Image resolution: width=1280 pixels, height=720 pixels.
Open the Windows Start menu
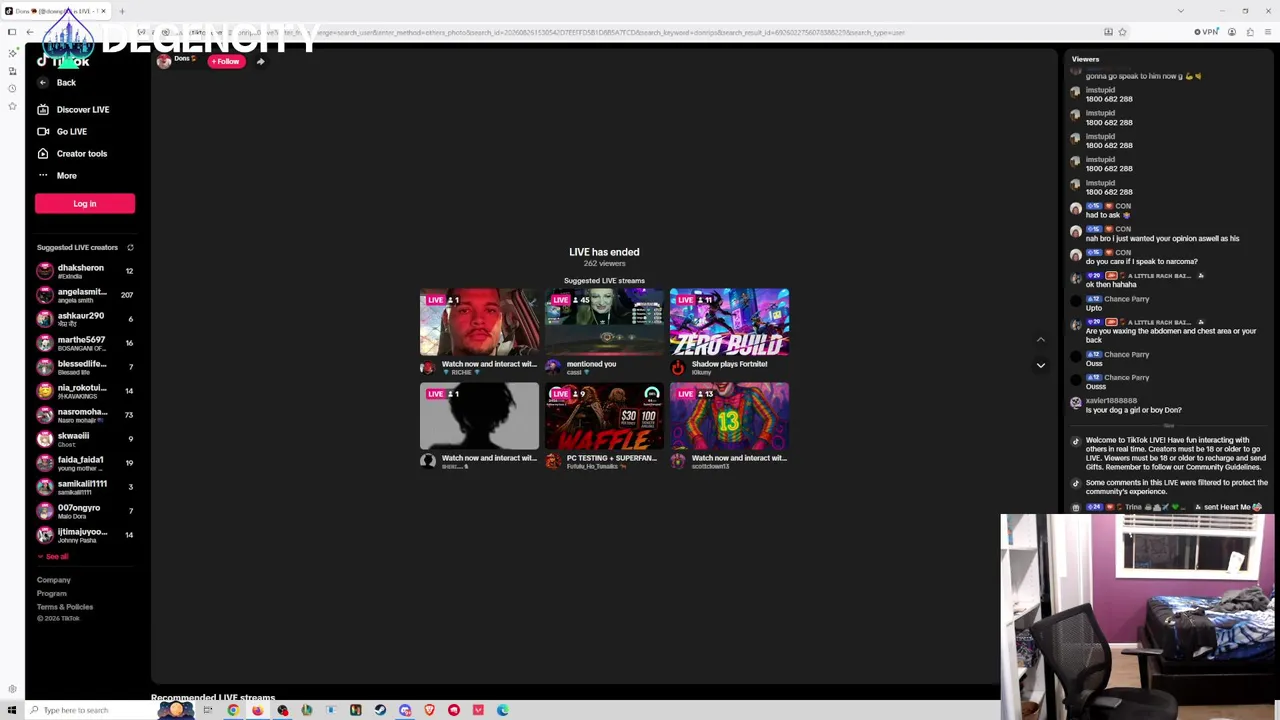tap(12, 710)
